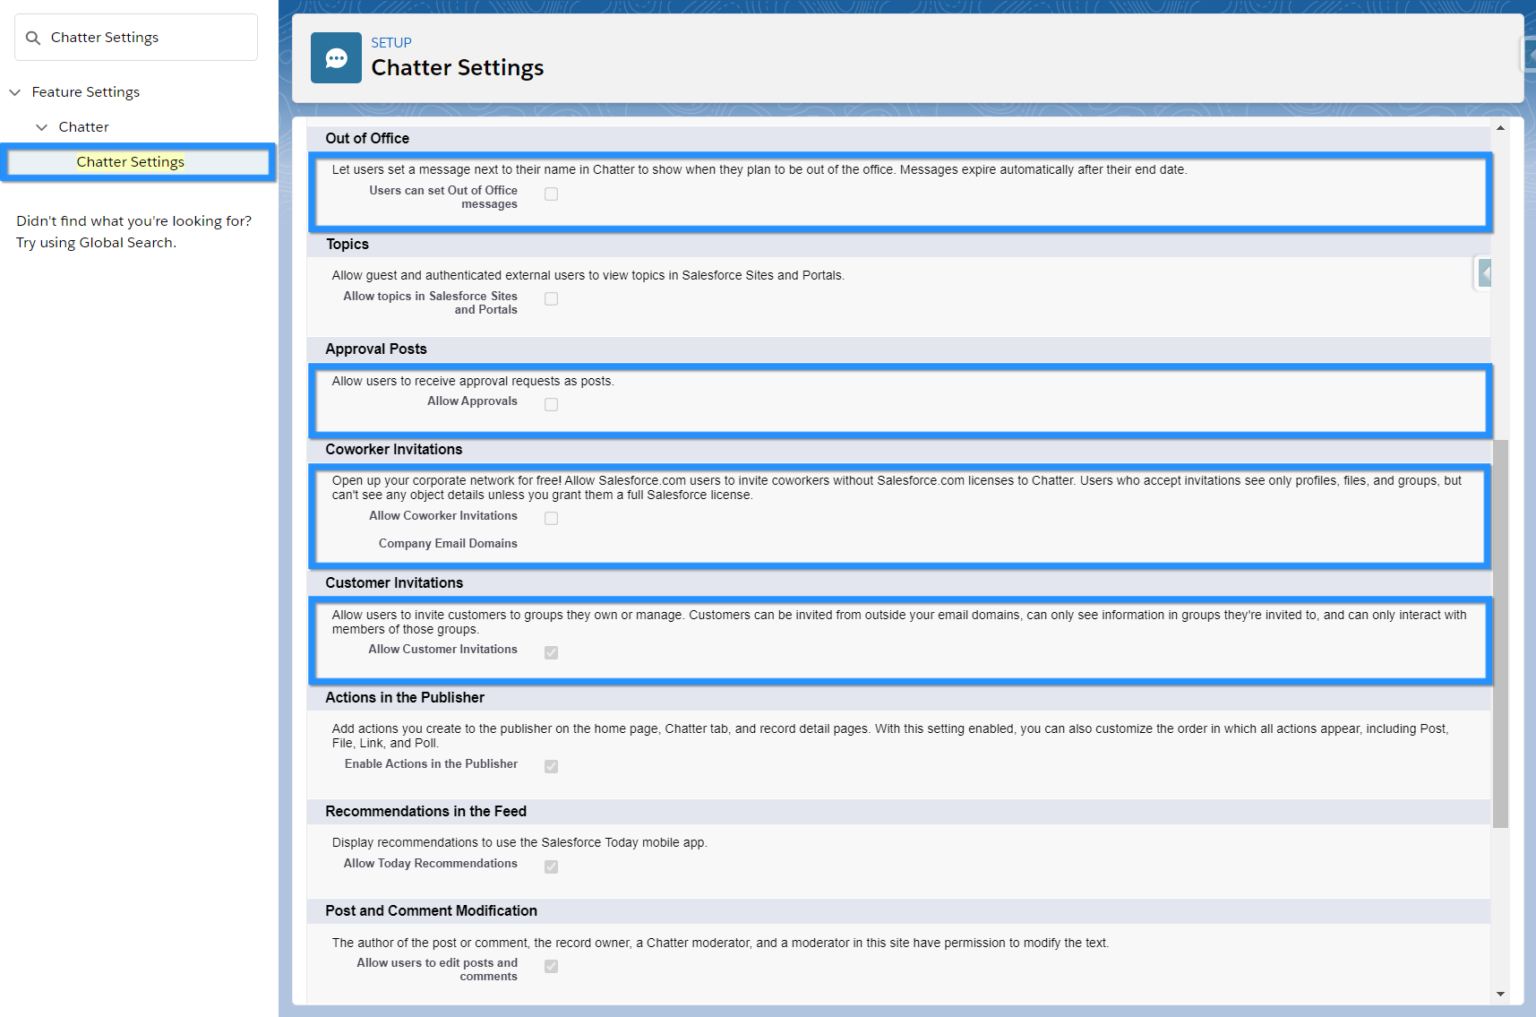This screenshot has width=1536, height=1017.
Task: Click the scrollbar up arrow
Action: (1501, 127)
